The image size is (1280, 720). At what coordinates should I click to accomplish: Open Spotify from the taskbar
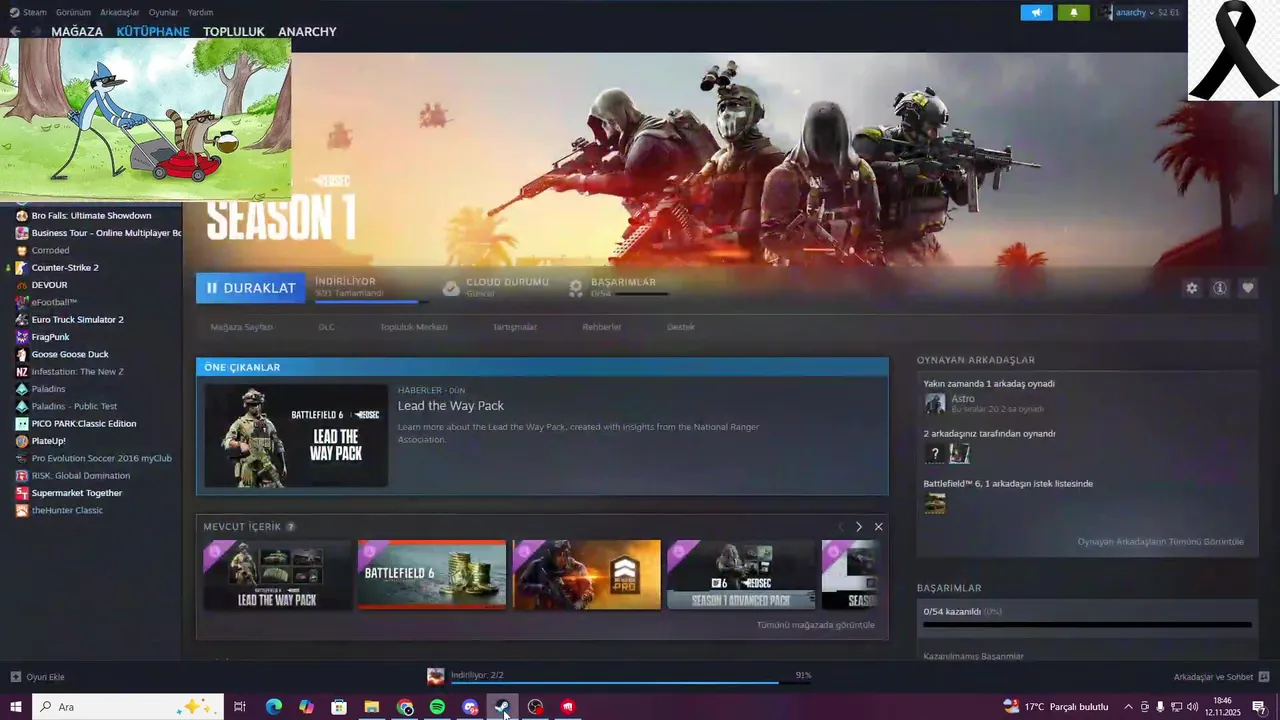[x=437, y=707]
